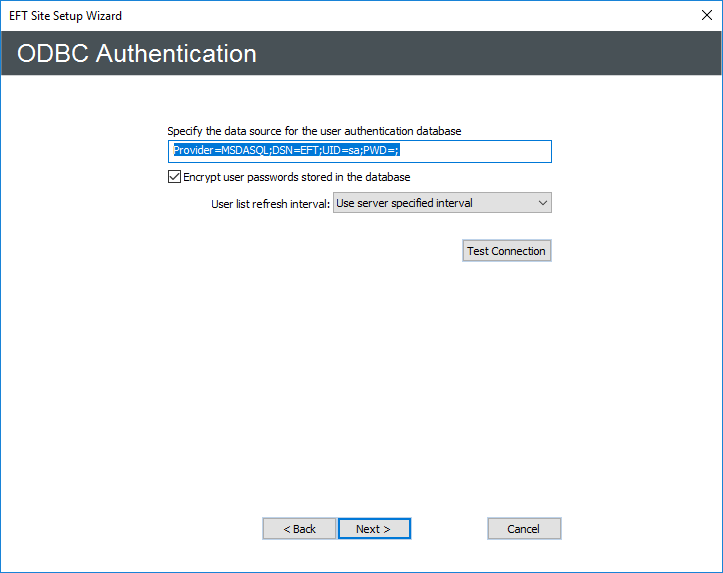
Task: Click the 'ODBC Authentication' page header
Action: point(137,53)
